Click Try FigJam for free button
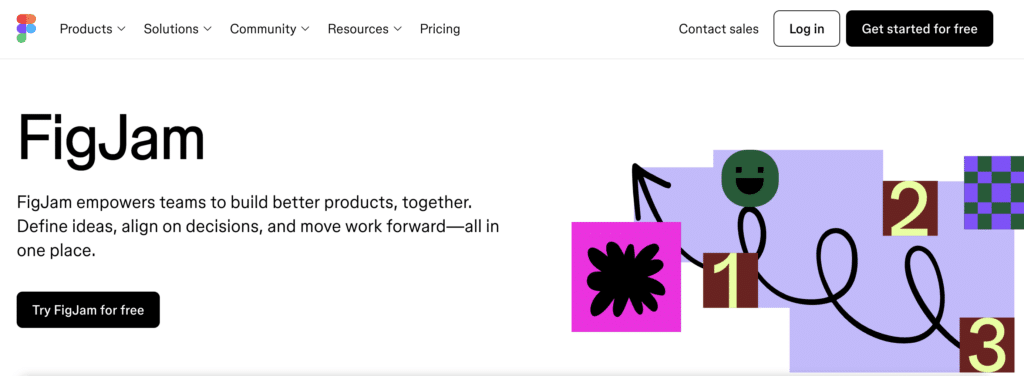Image resolution: width=1024 pixels, height=376 pixels. (x=88, y=309)
